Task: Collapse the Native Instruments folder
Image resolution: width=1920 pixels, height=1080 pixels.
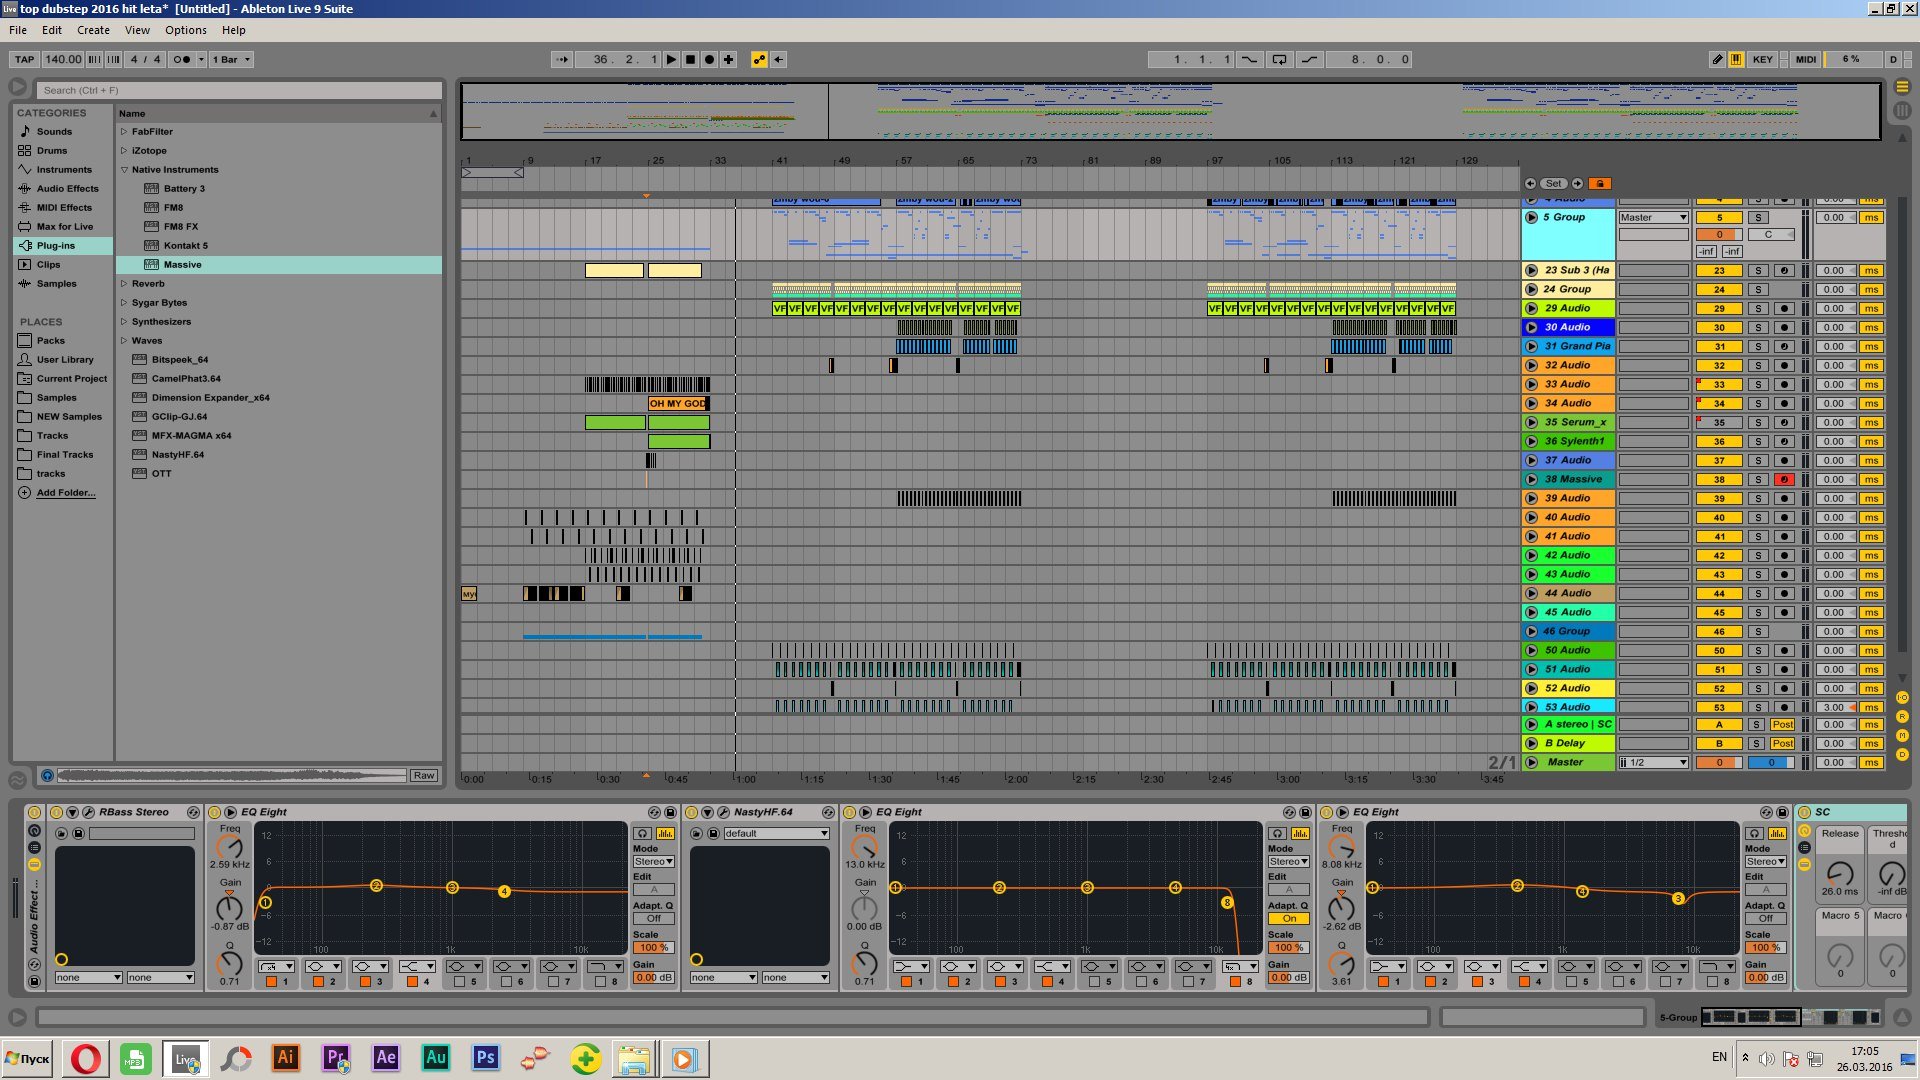Action: pos(124,169)
